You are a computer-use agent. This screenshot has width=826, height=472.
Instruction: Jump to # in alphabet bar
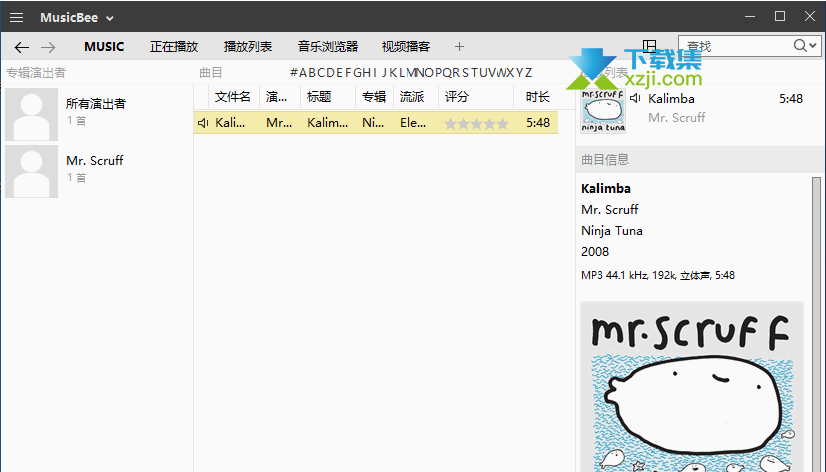[294, 73]
